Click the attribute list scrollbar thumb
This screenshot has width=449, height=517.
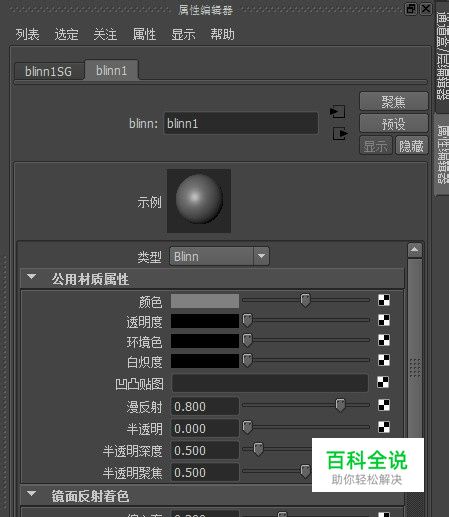click(415, 348)
